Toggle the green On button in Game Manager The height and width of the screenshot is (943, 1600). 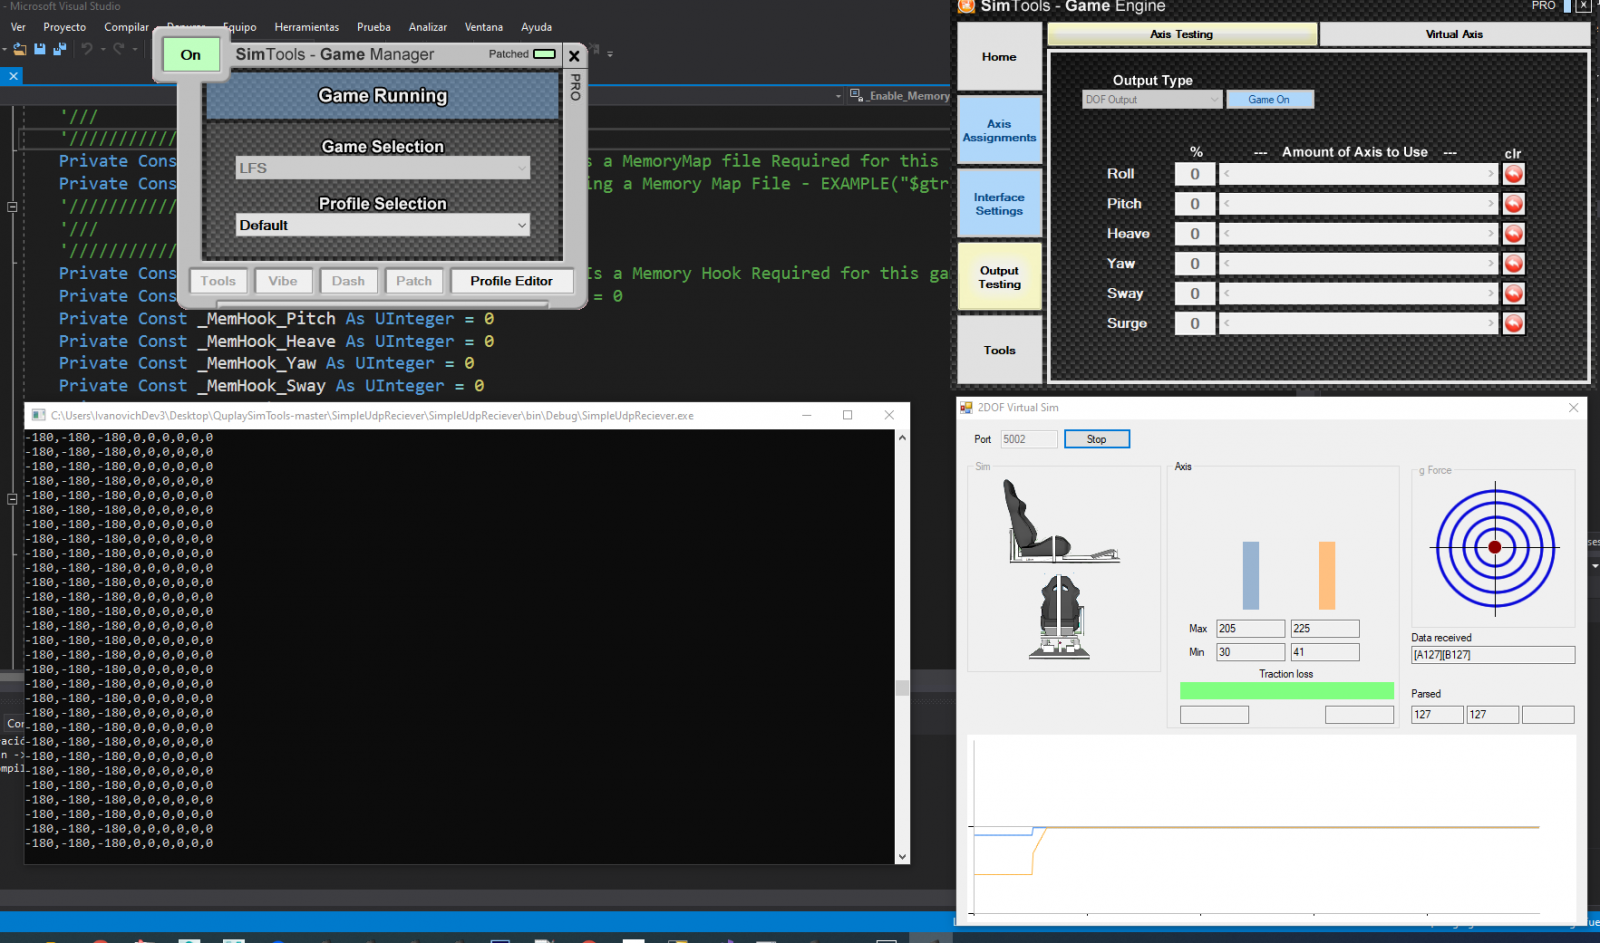[x=191, y=55]
